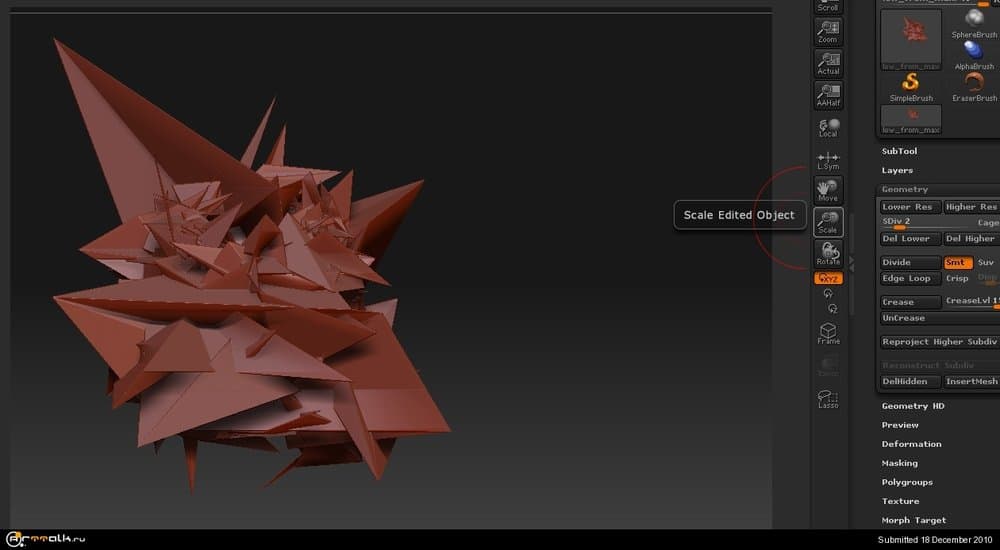This screenshot has width=1000, height=550.
Task: Click the Zoom view icon
Action: pyautogui.click(x=828, y=32)
